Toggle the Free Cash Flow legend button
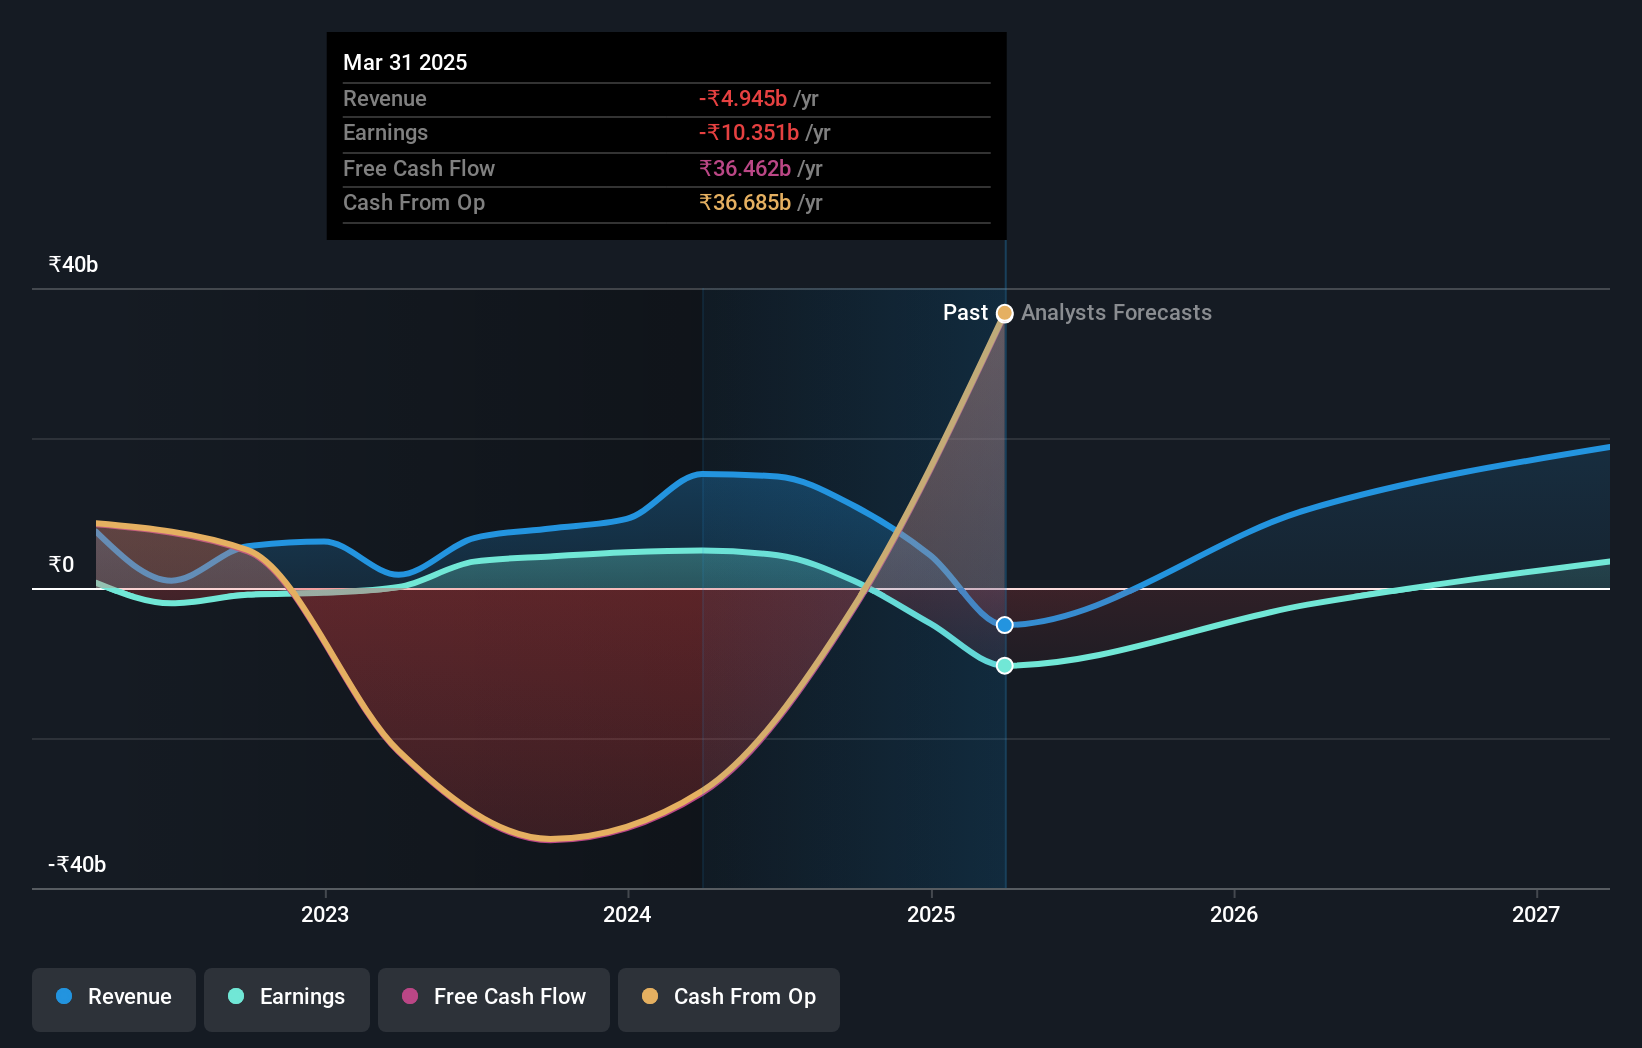The image size is (1642, 1048). 494,999
